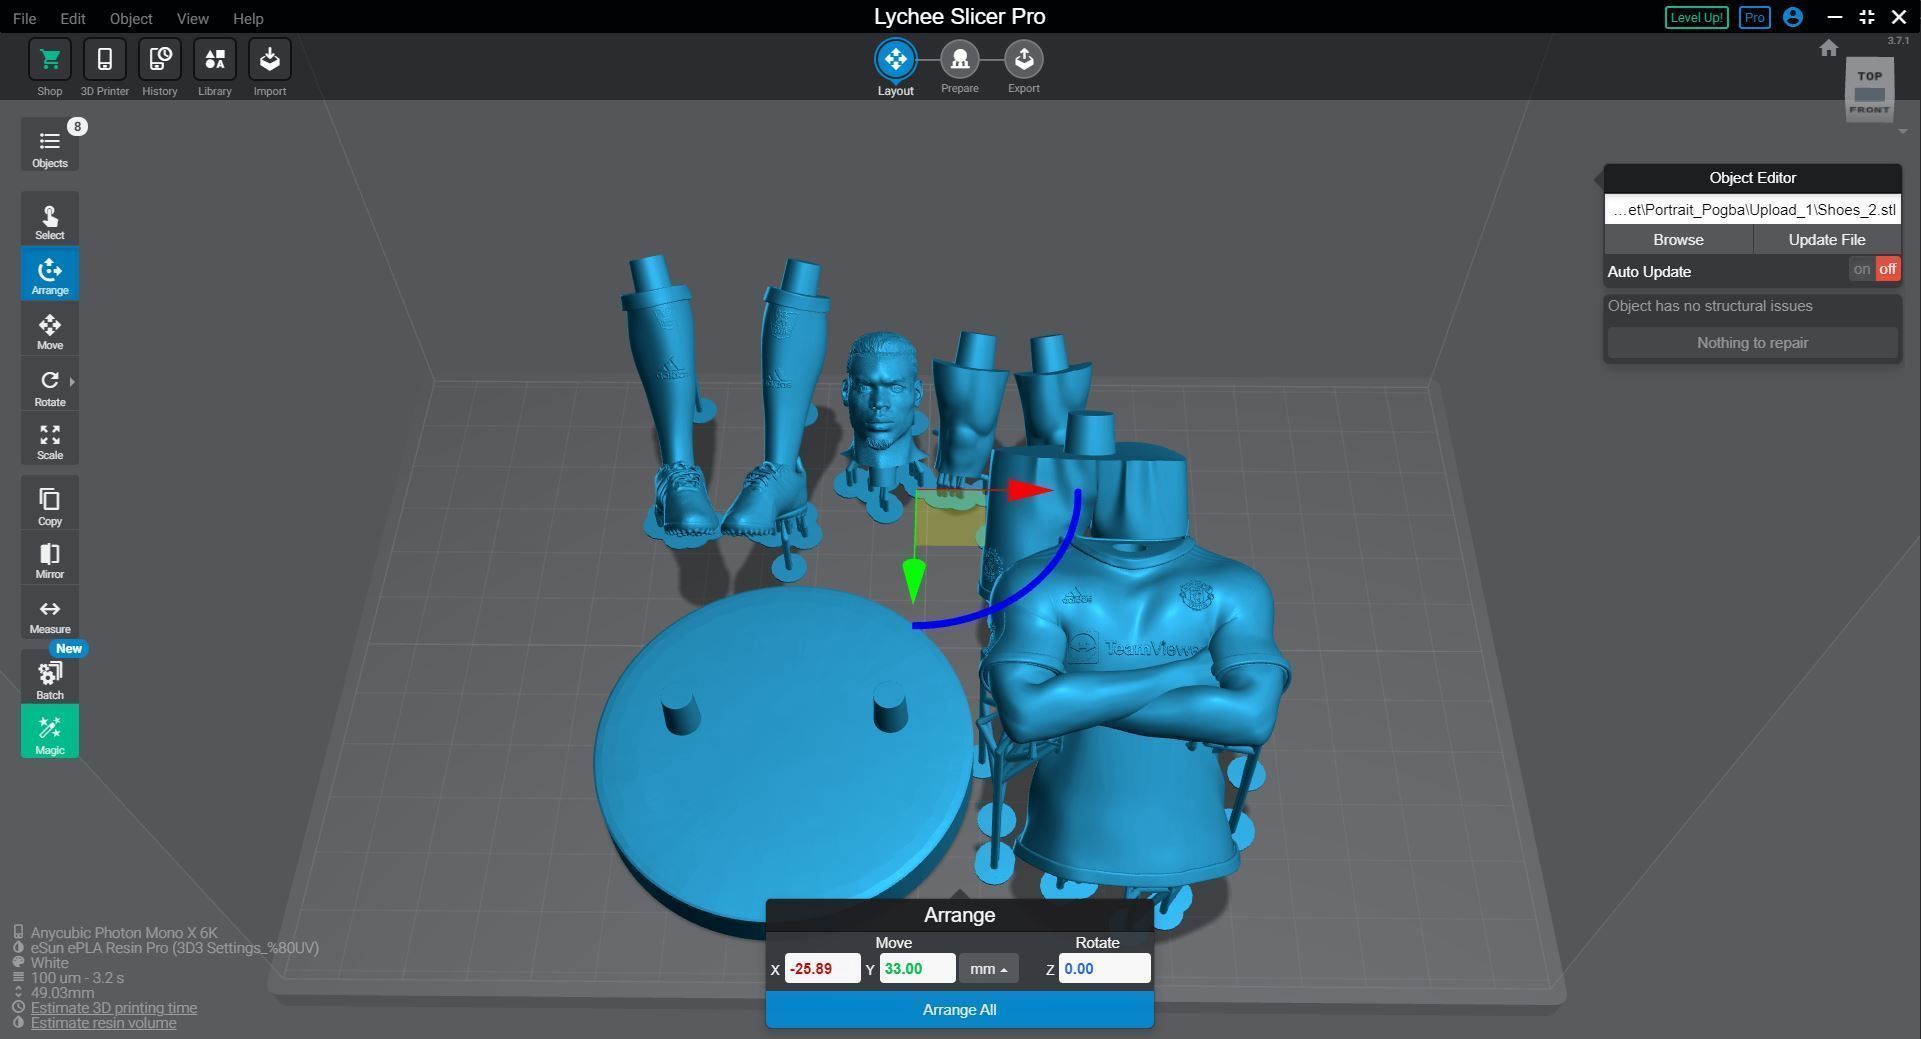This screenshot has height=1039, width=1921.
Task: Click the White resin color text
Action: pyautogui.click(x=50, y=963)
